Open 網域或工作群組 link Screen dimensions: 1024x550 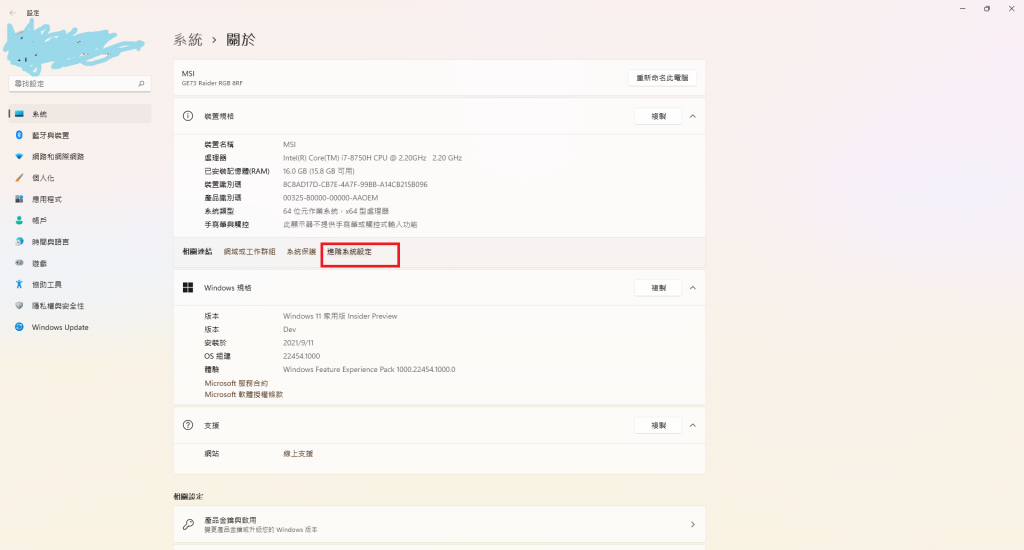pyautogui.click(x=249, y=251)
